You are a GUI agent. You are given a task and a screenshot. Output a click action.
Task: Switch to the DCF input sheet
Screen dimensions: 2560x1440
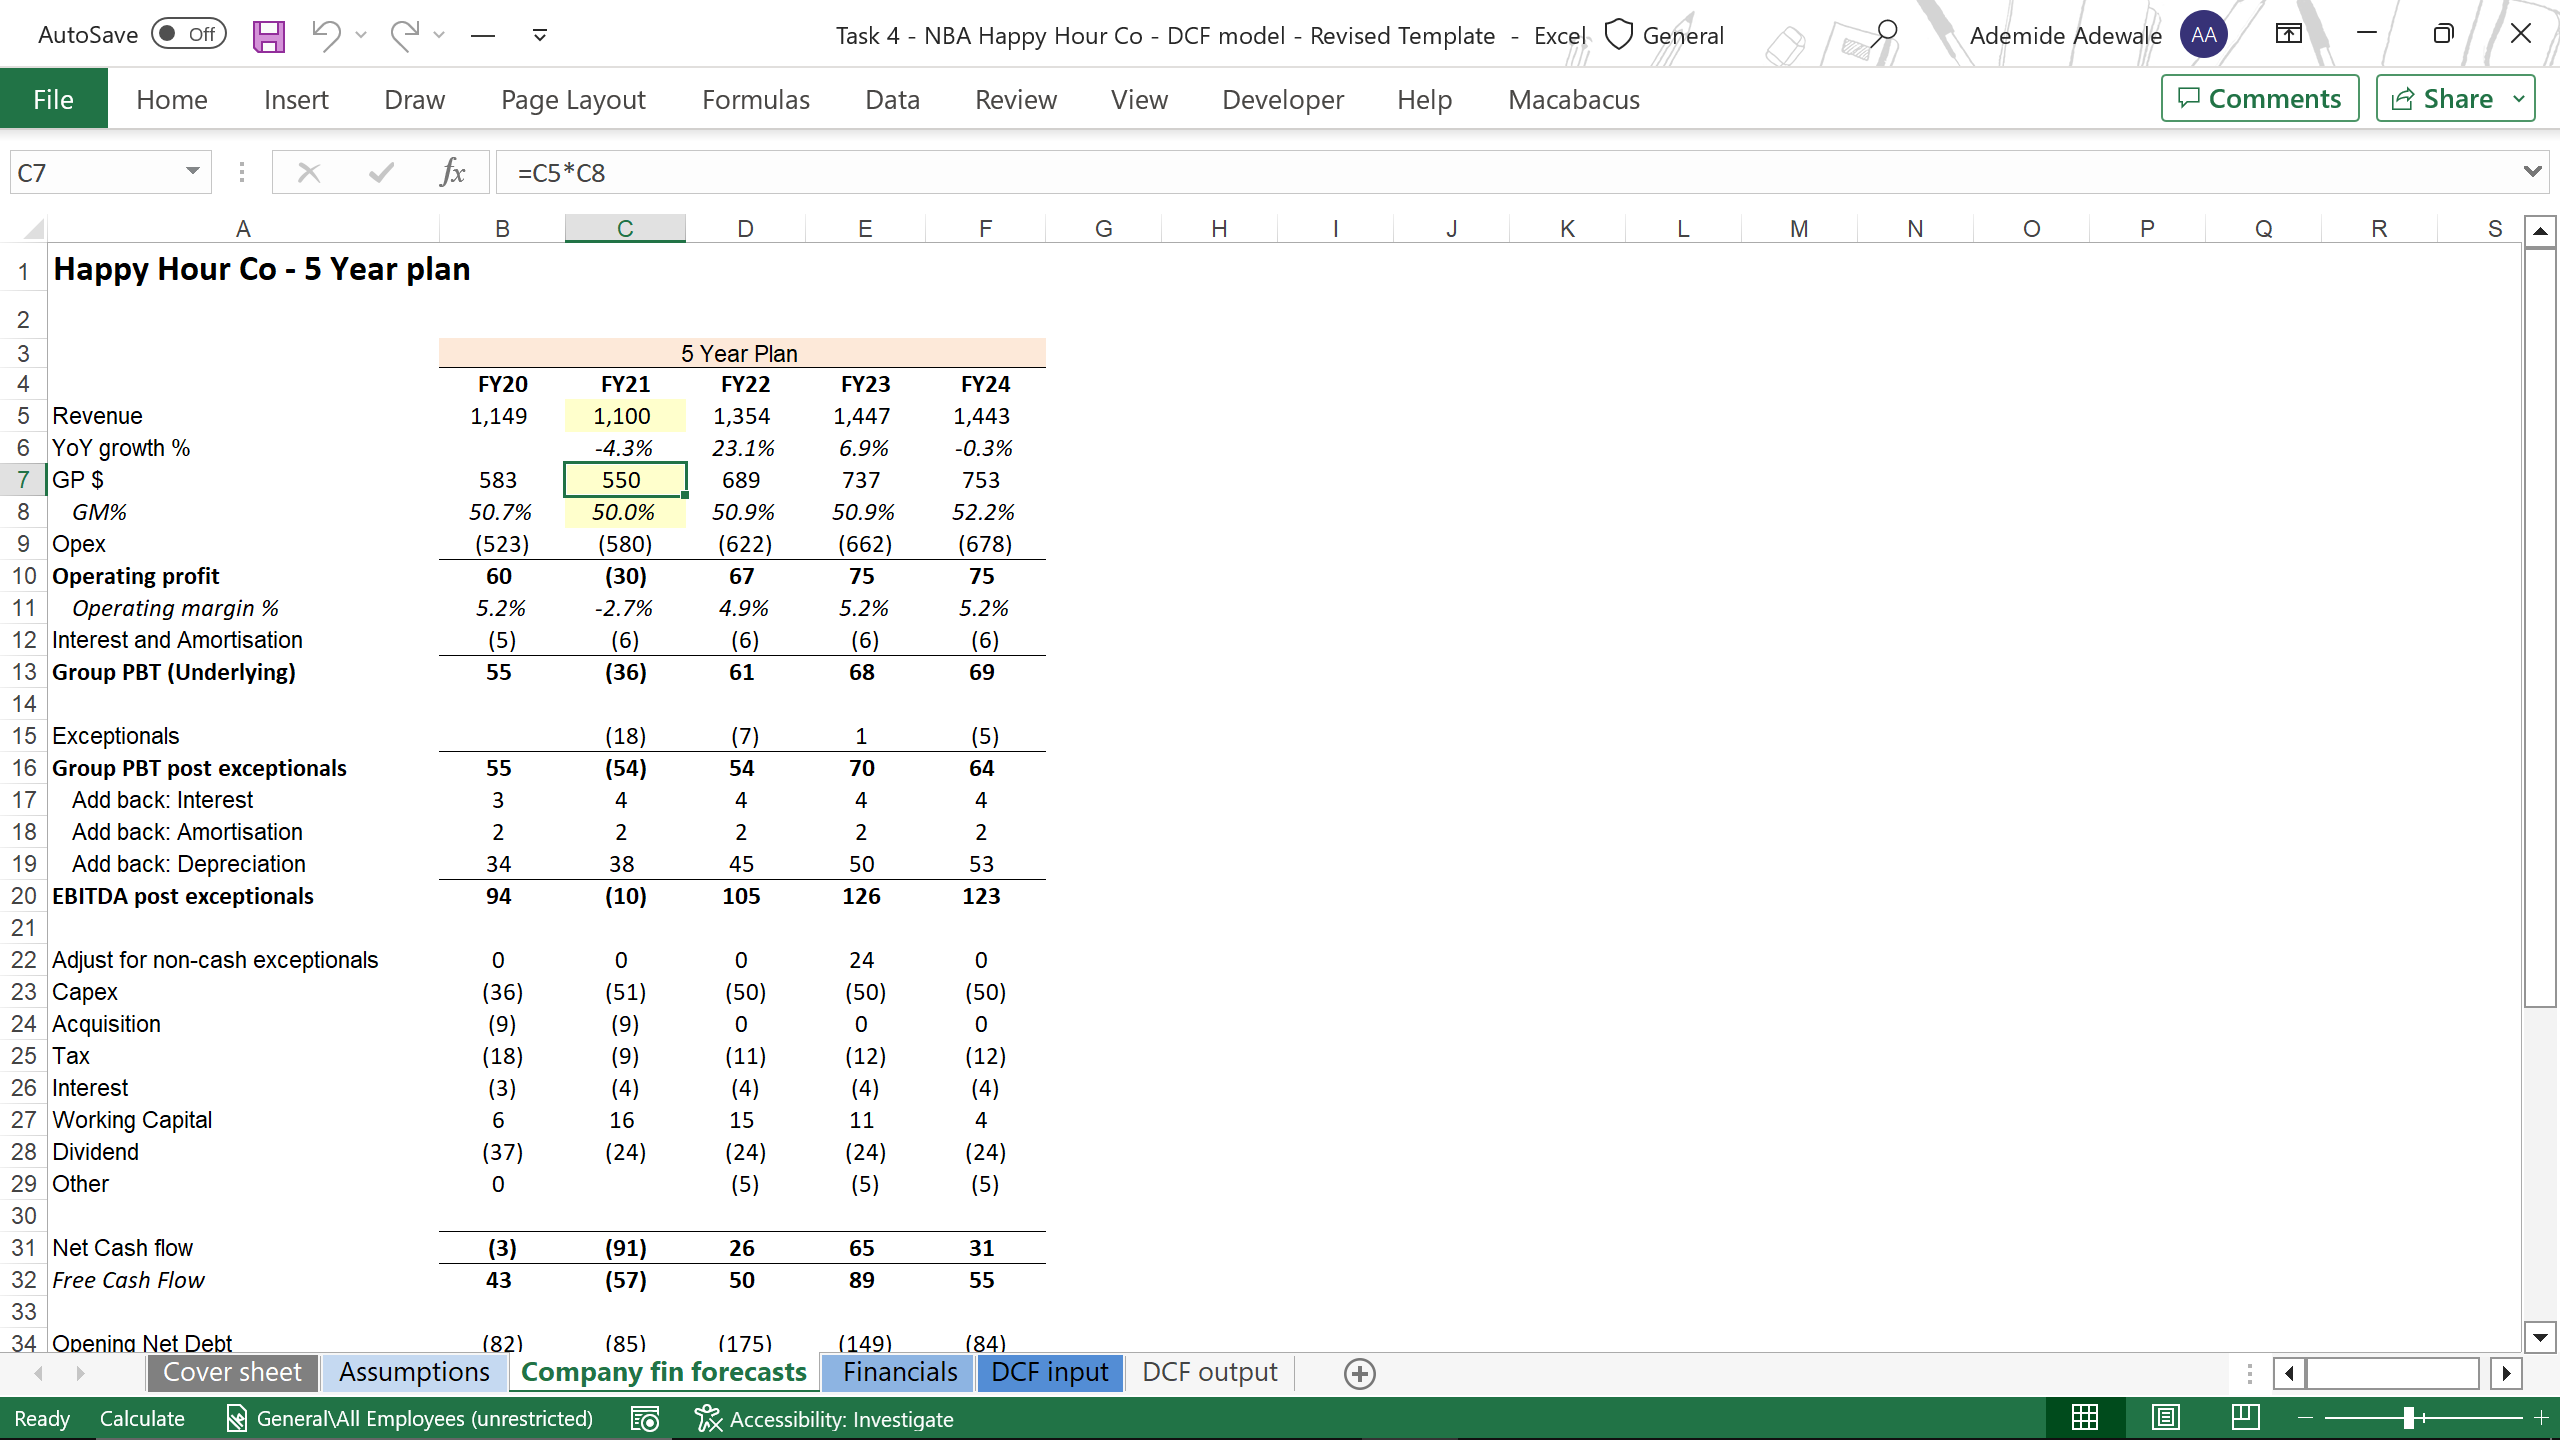(x=1049, y=1372)
